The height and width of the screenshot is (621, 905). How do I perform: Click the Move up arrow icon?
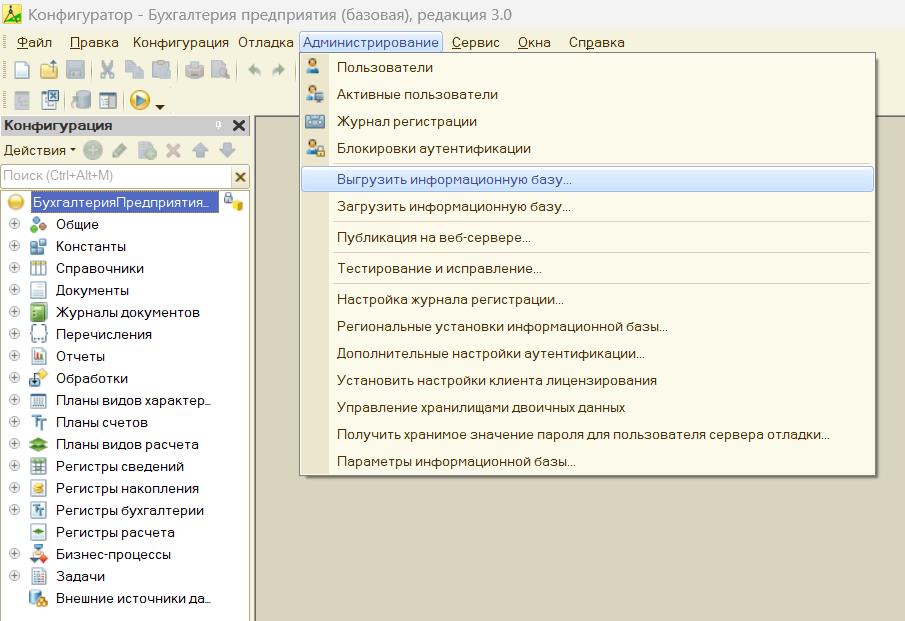coord(200,151)
